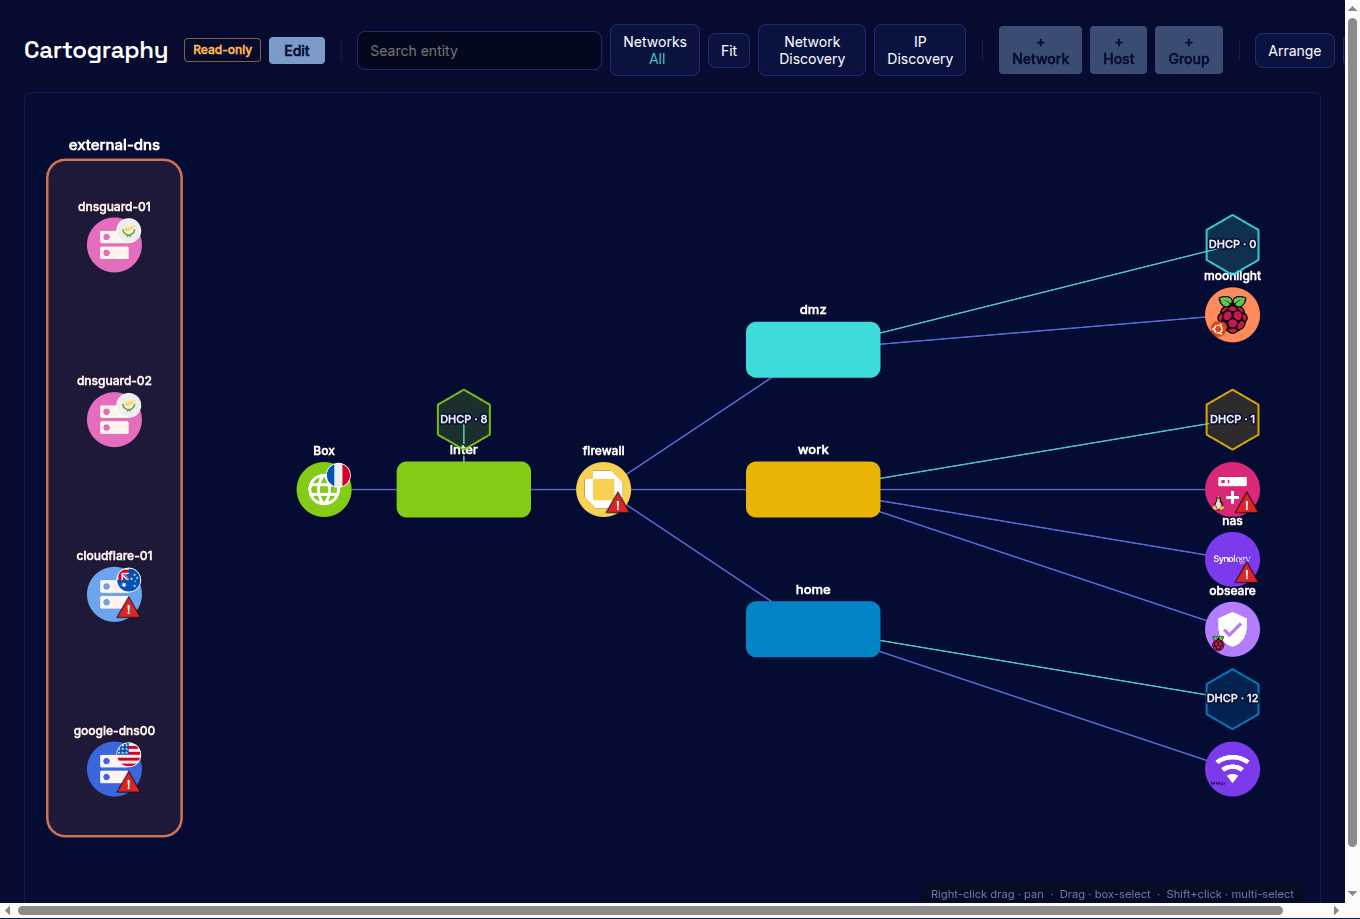1360x919 pixels.
Task: Click the Read-only mode badge
Action: point(222,50)
